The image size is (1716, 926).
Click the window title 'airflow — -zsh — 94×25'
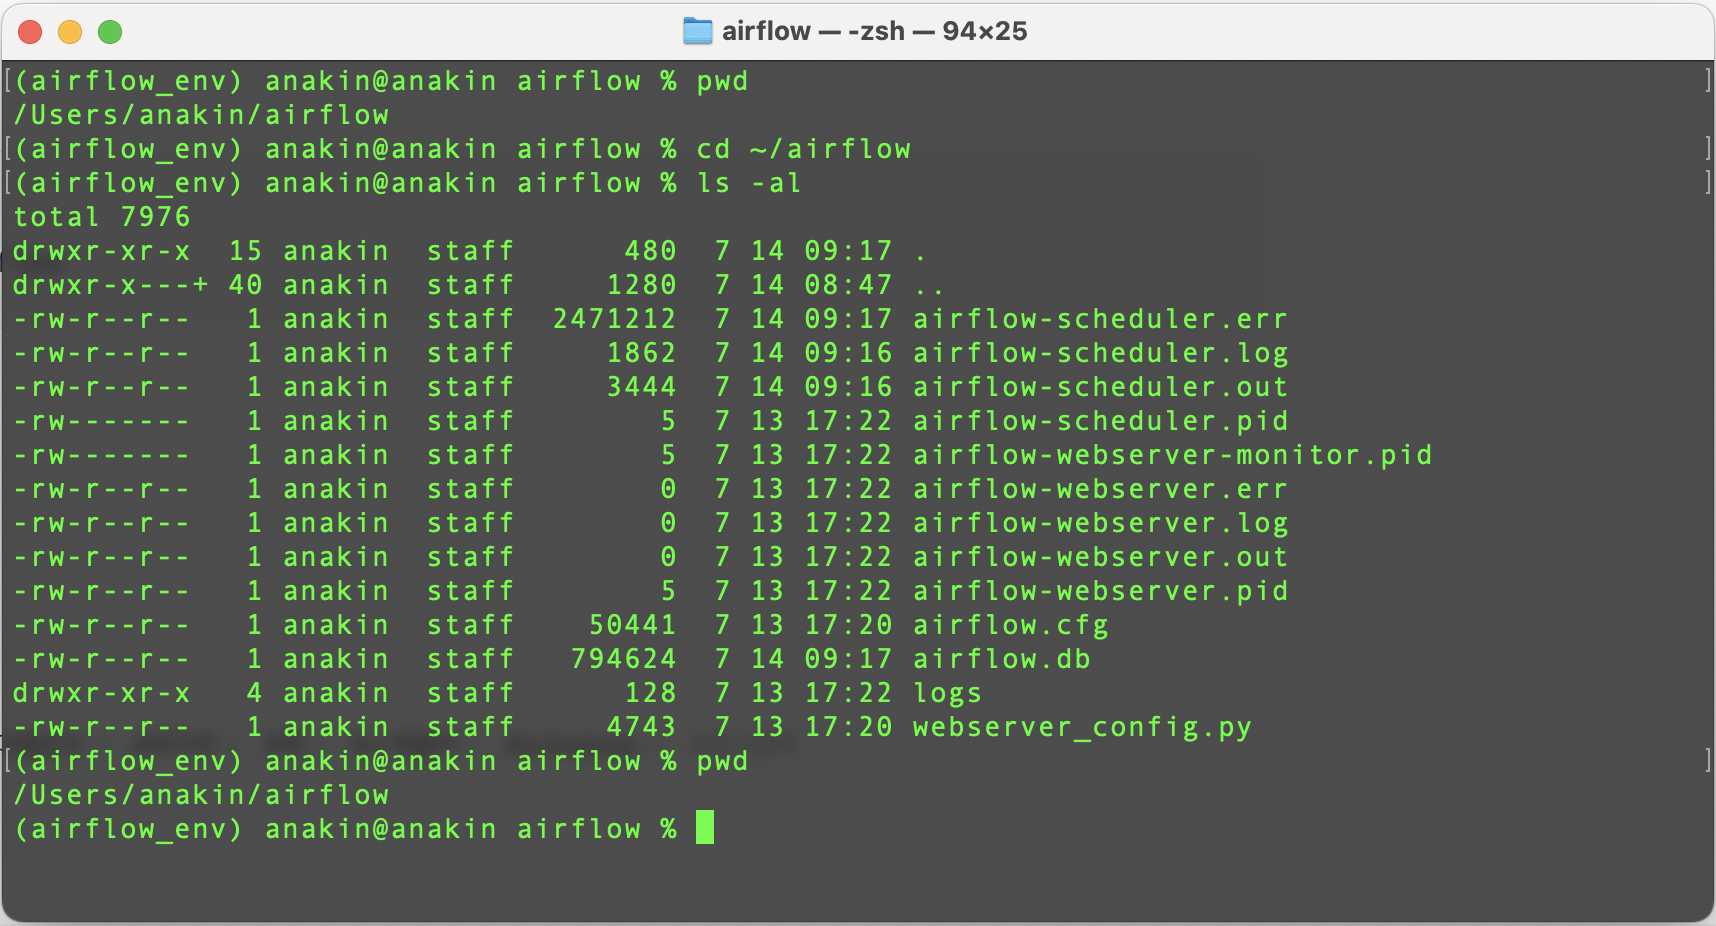[874, 31]
